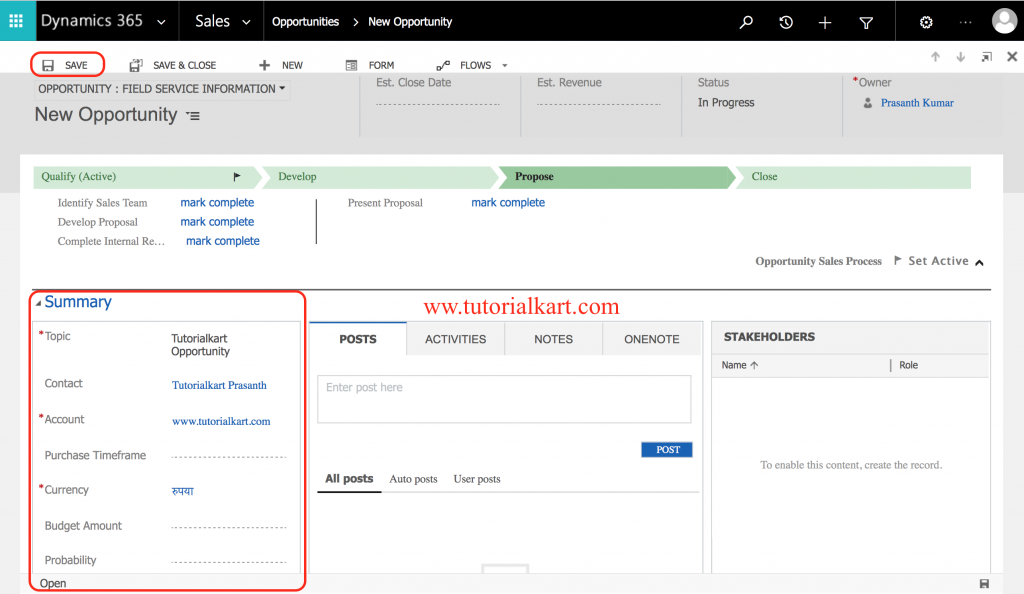1024x594 pixels.
Task: Click the pop-out window icon
Action: click(987, 57)
